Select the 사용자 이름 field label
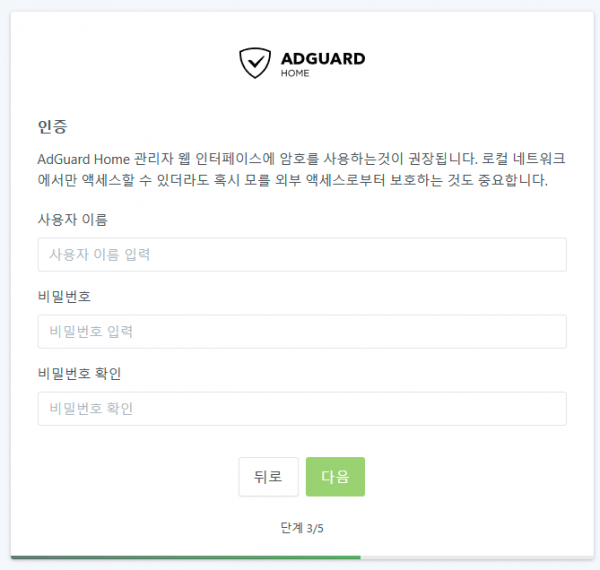 tap(72, 219)
